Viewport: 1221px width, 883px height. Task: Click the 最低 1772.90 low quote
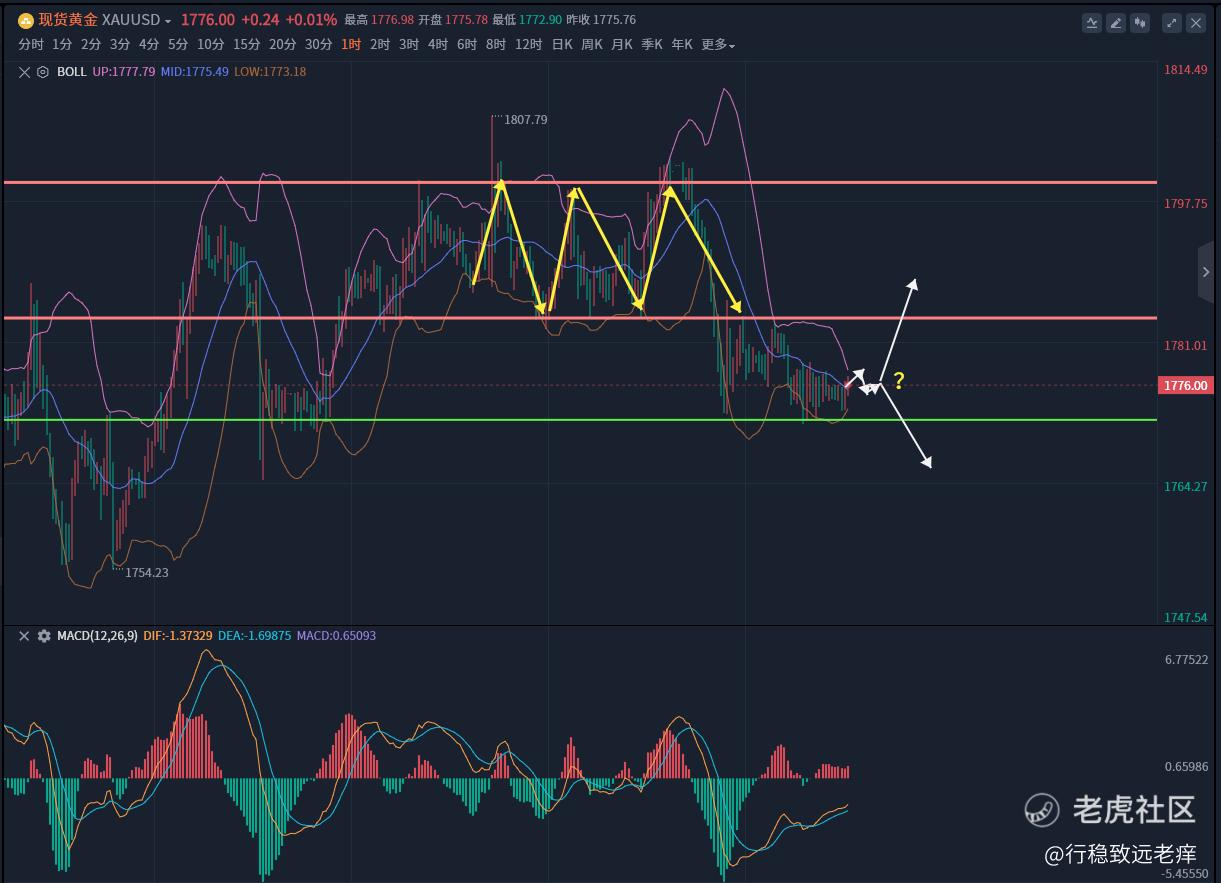click(x=528, y=20)
